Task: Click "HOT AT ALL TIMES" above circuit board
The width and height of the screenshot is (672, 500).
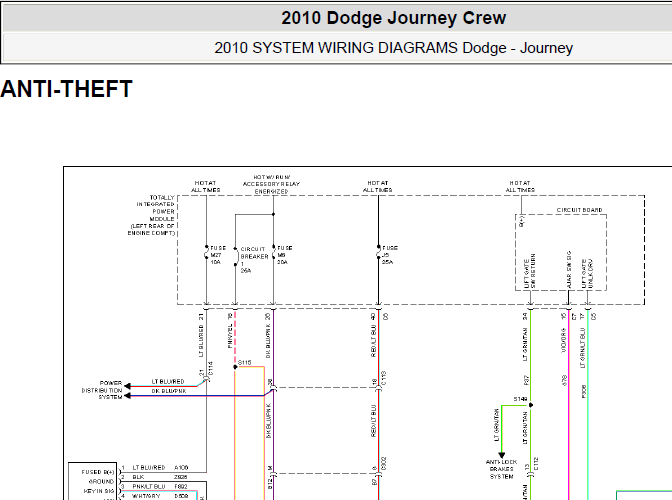Action: 520,186
